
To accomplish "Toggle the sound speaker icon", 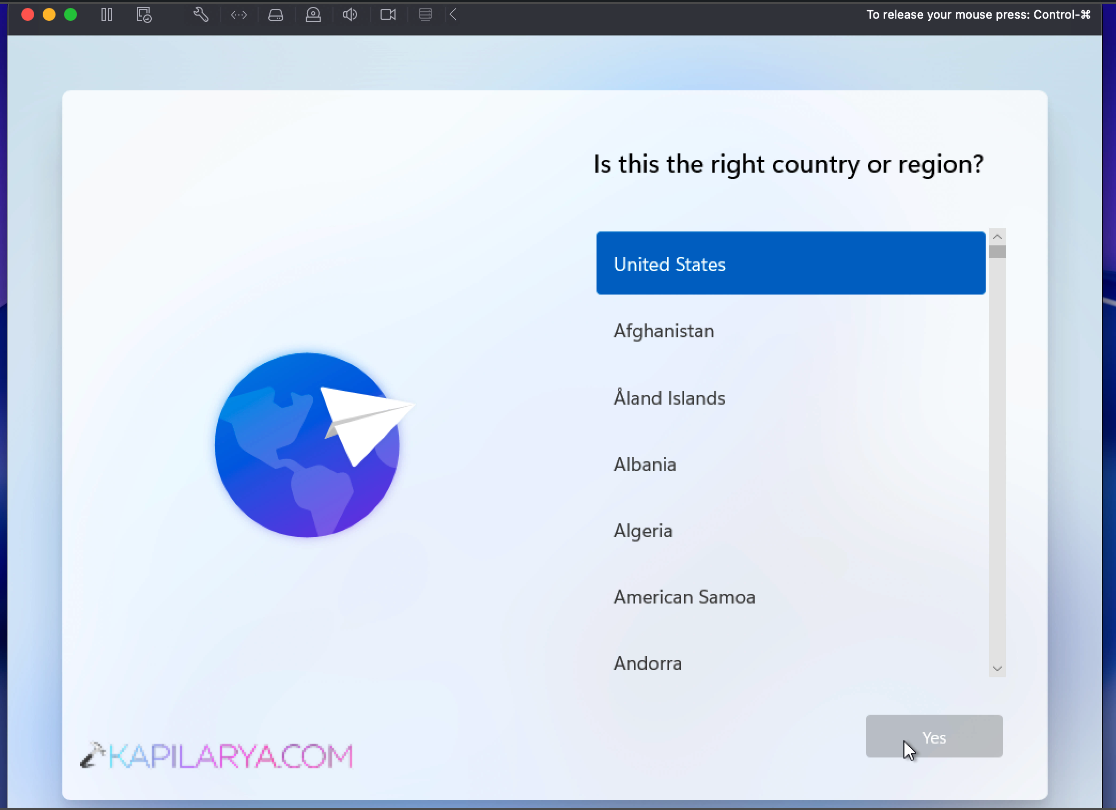I will click(x=350, y=15).
